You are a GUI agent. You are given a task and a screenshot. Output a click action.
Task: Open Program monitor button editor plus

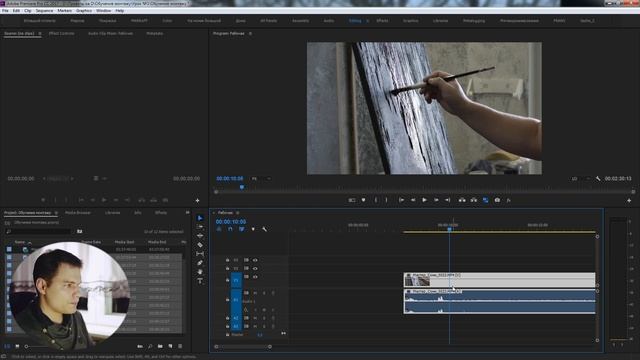pyautogui.click(x=629, y=200)
